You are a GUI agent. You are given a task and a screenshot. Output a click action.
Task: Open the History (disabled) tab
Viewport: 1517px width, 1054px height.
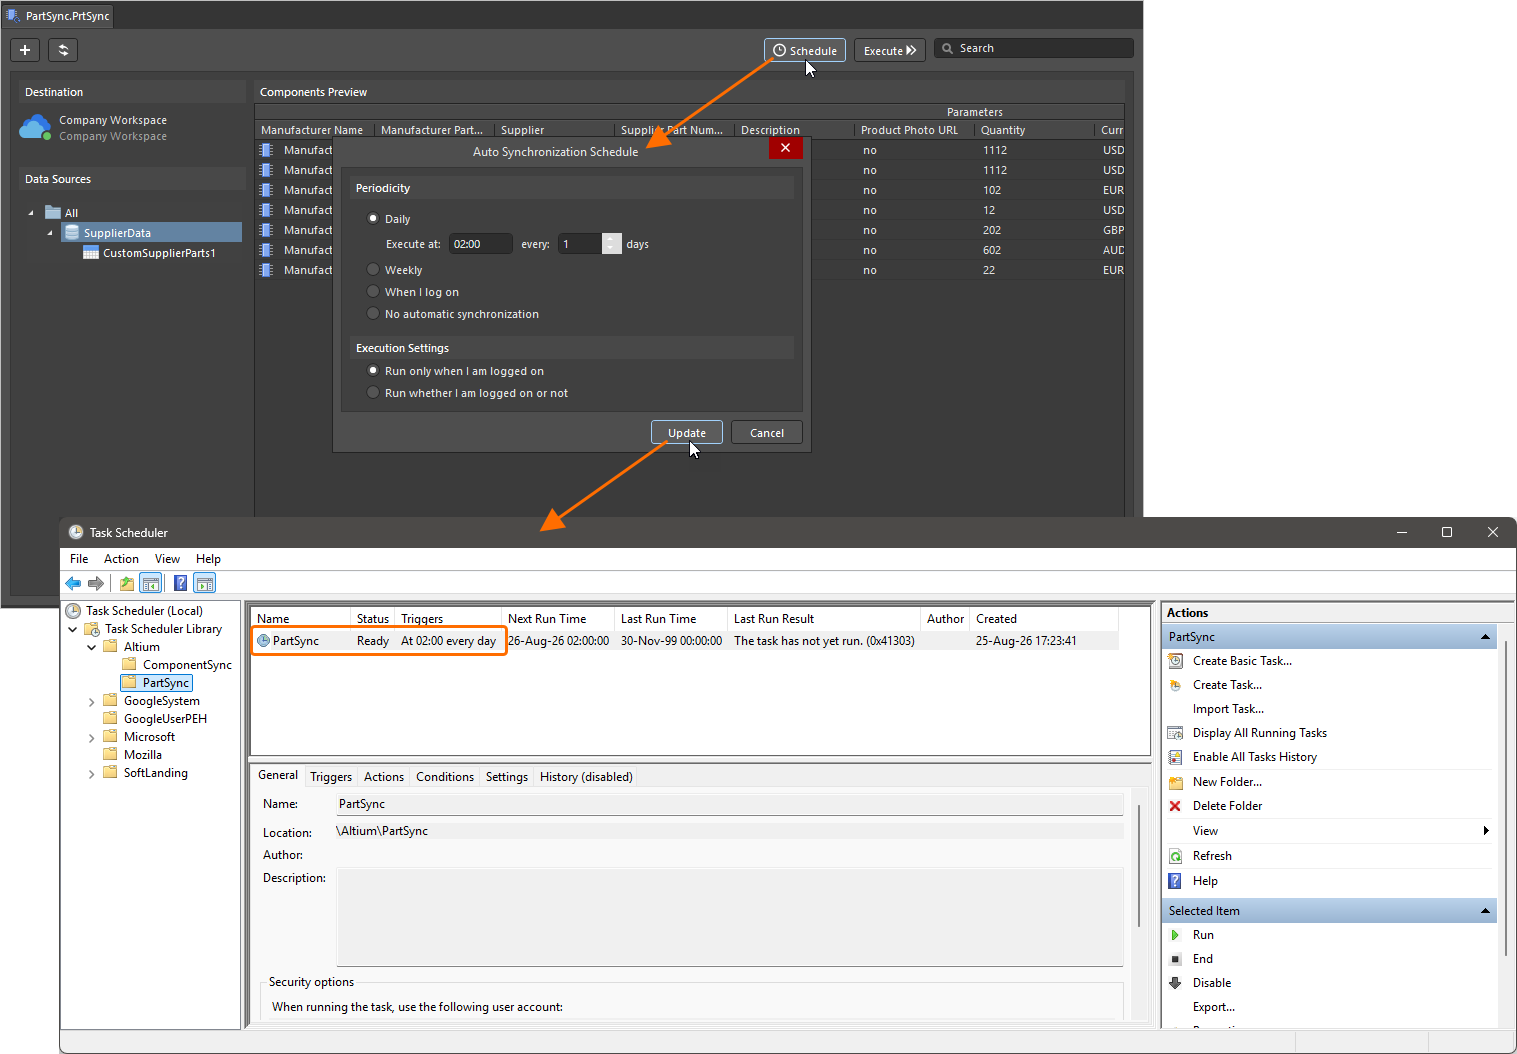pos(586,777)
